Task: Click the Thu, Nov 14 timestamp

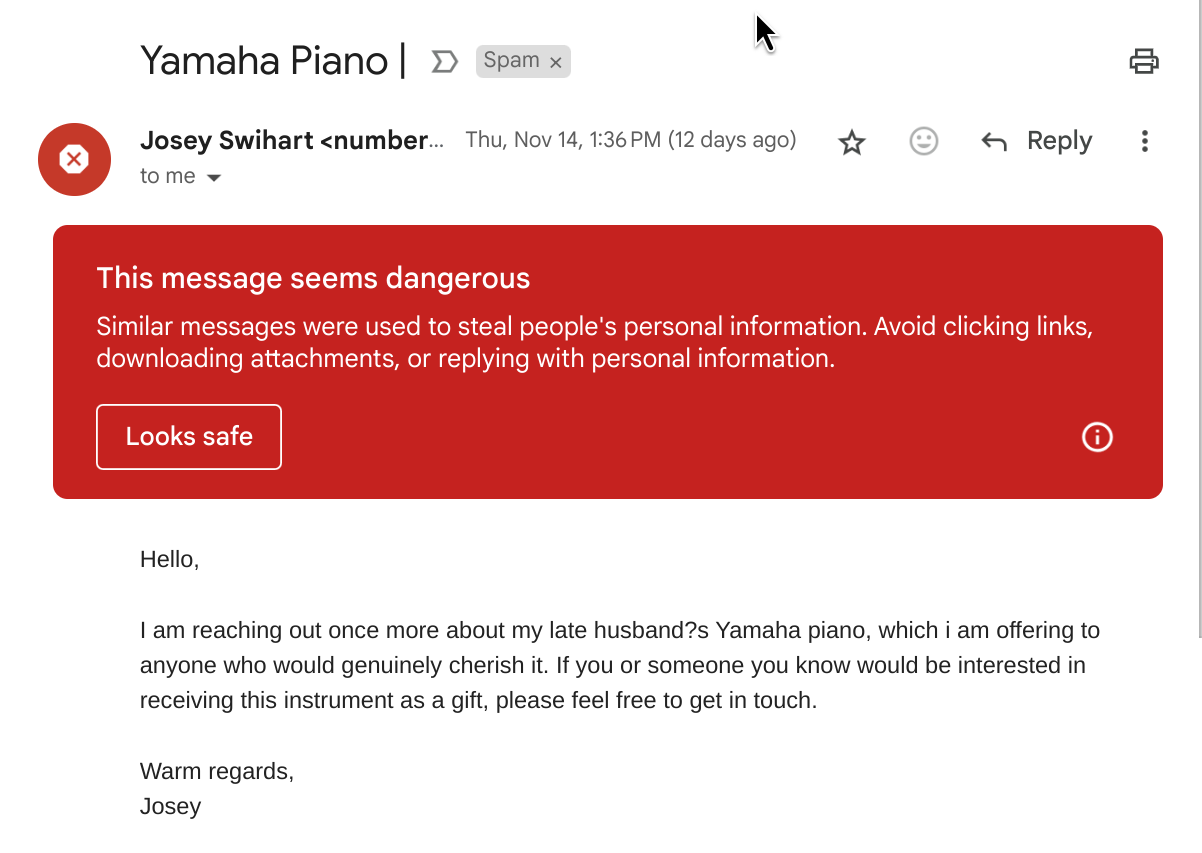Action: coord(630,141)
